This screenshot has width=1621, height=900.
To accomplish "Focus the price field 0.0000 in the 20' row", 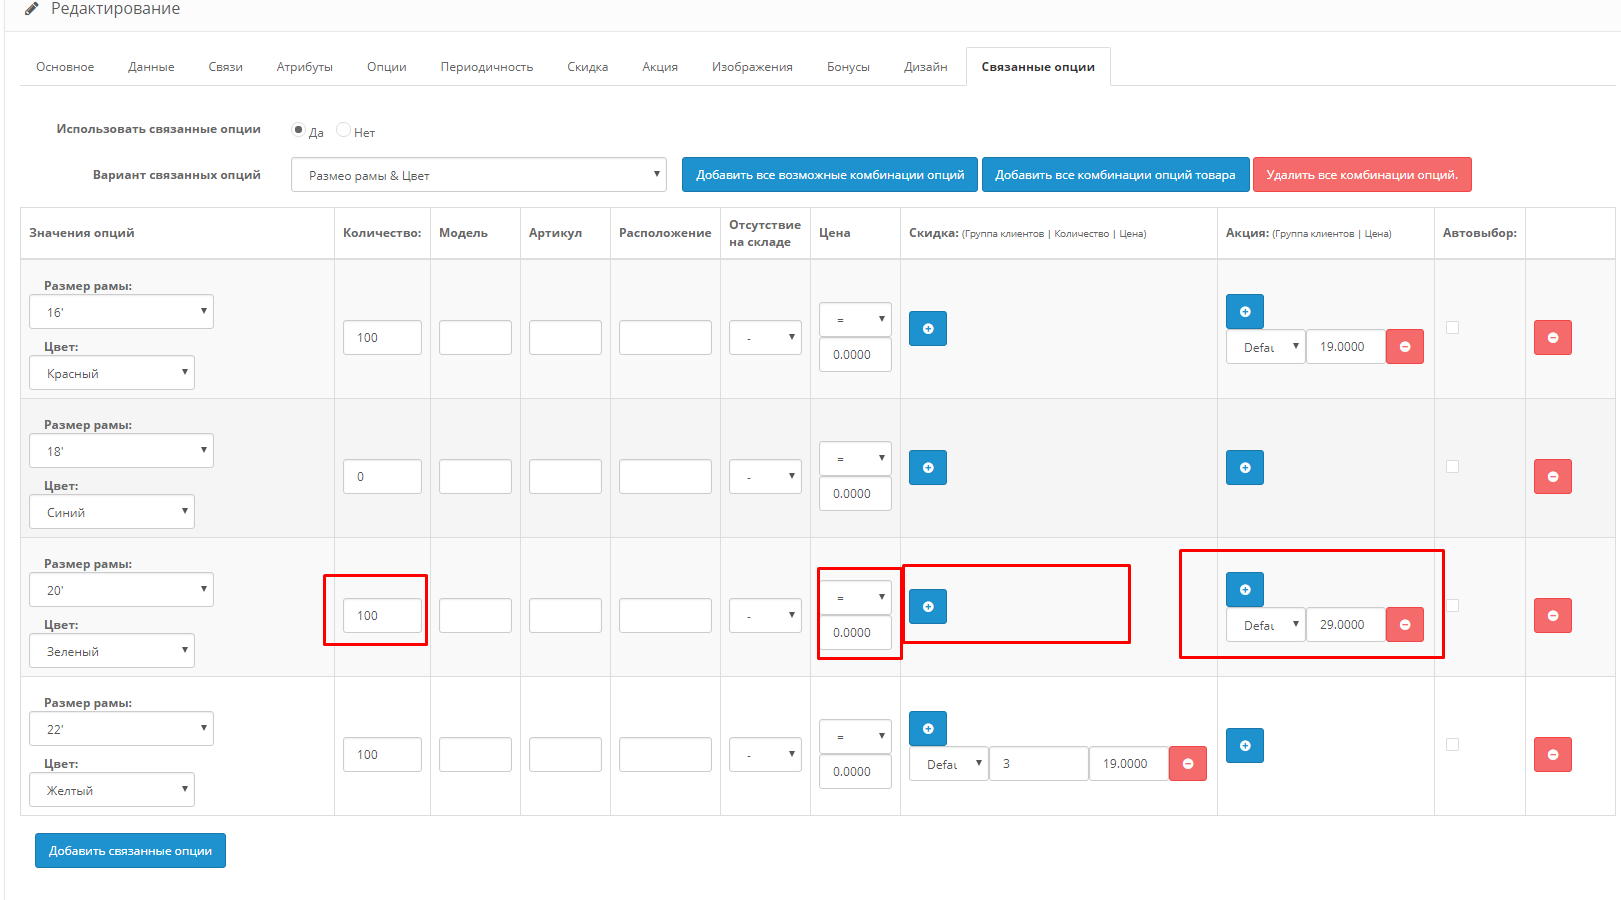I will tap(855, 632).
